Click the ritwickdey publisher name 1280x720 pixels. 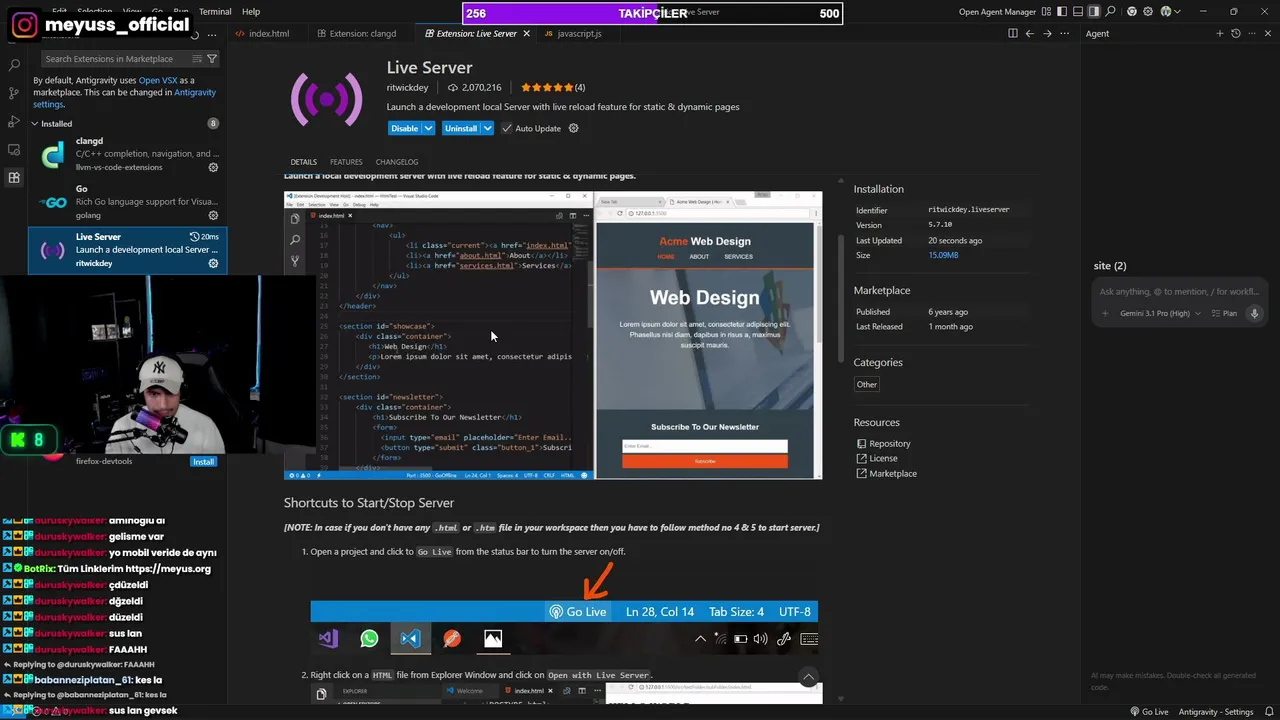pos(407,88)
